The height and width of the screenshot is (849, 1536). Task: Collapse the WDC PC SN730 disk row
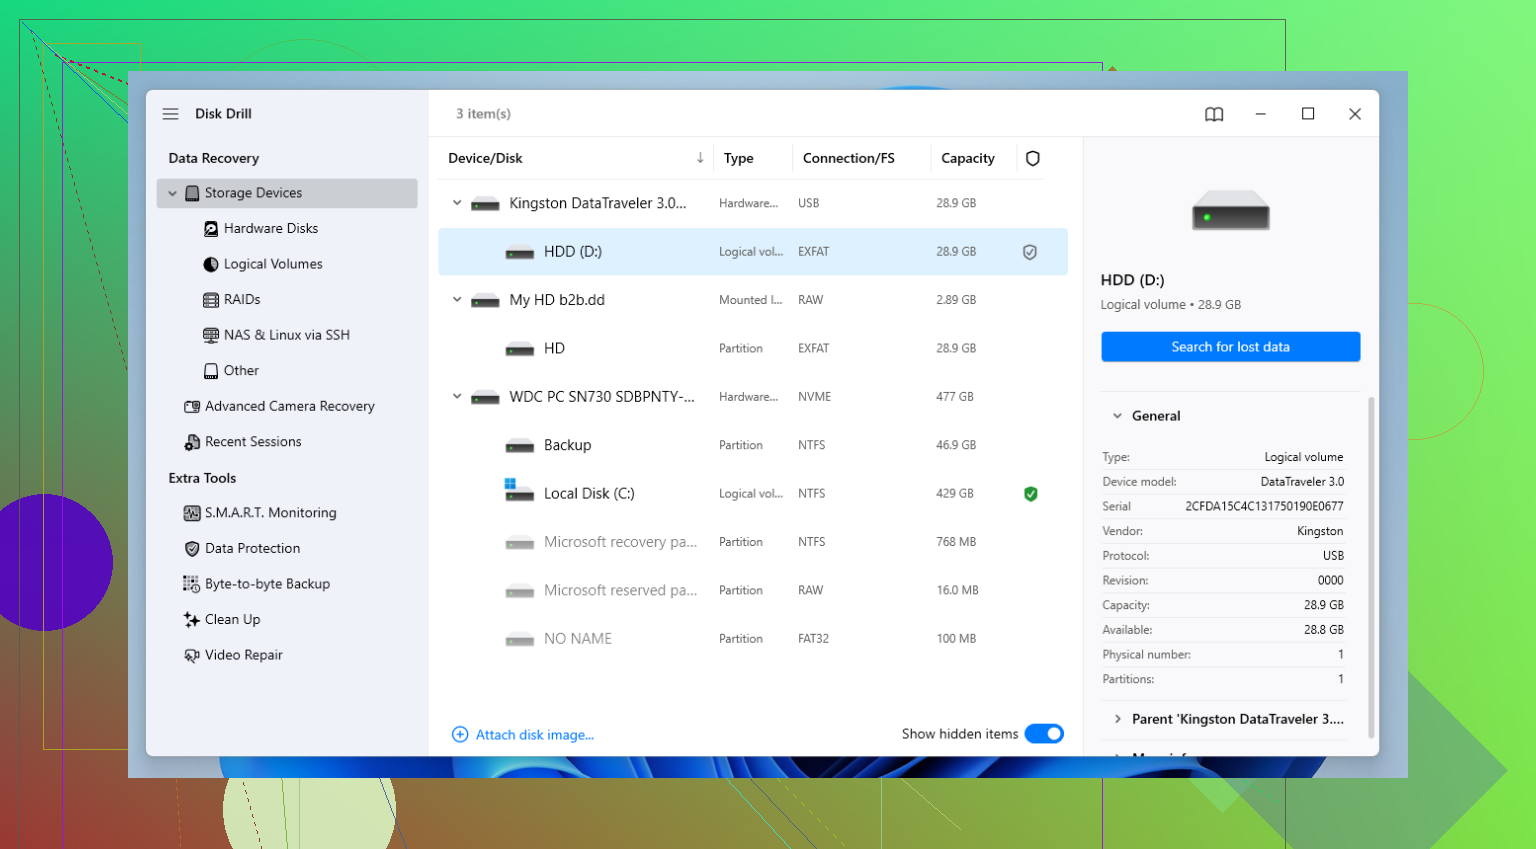pyautogui.click(x=457, y=397)
